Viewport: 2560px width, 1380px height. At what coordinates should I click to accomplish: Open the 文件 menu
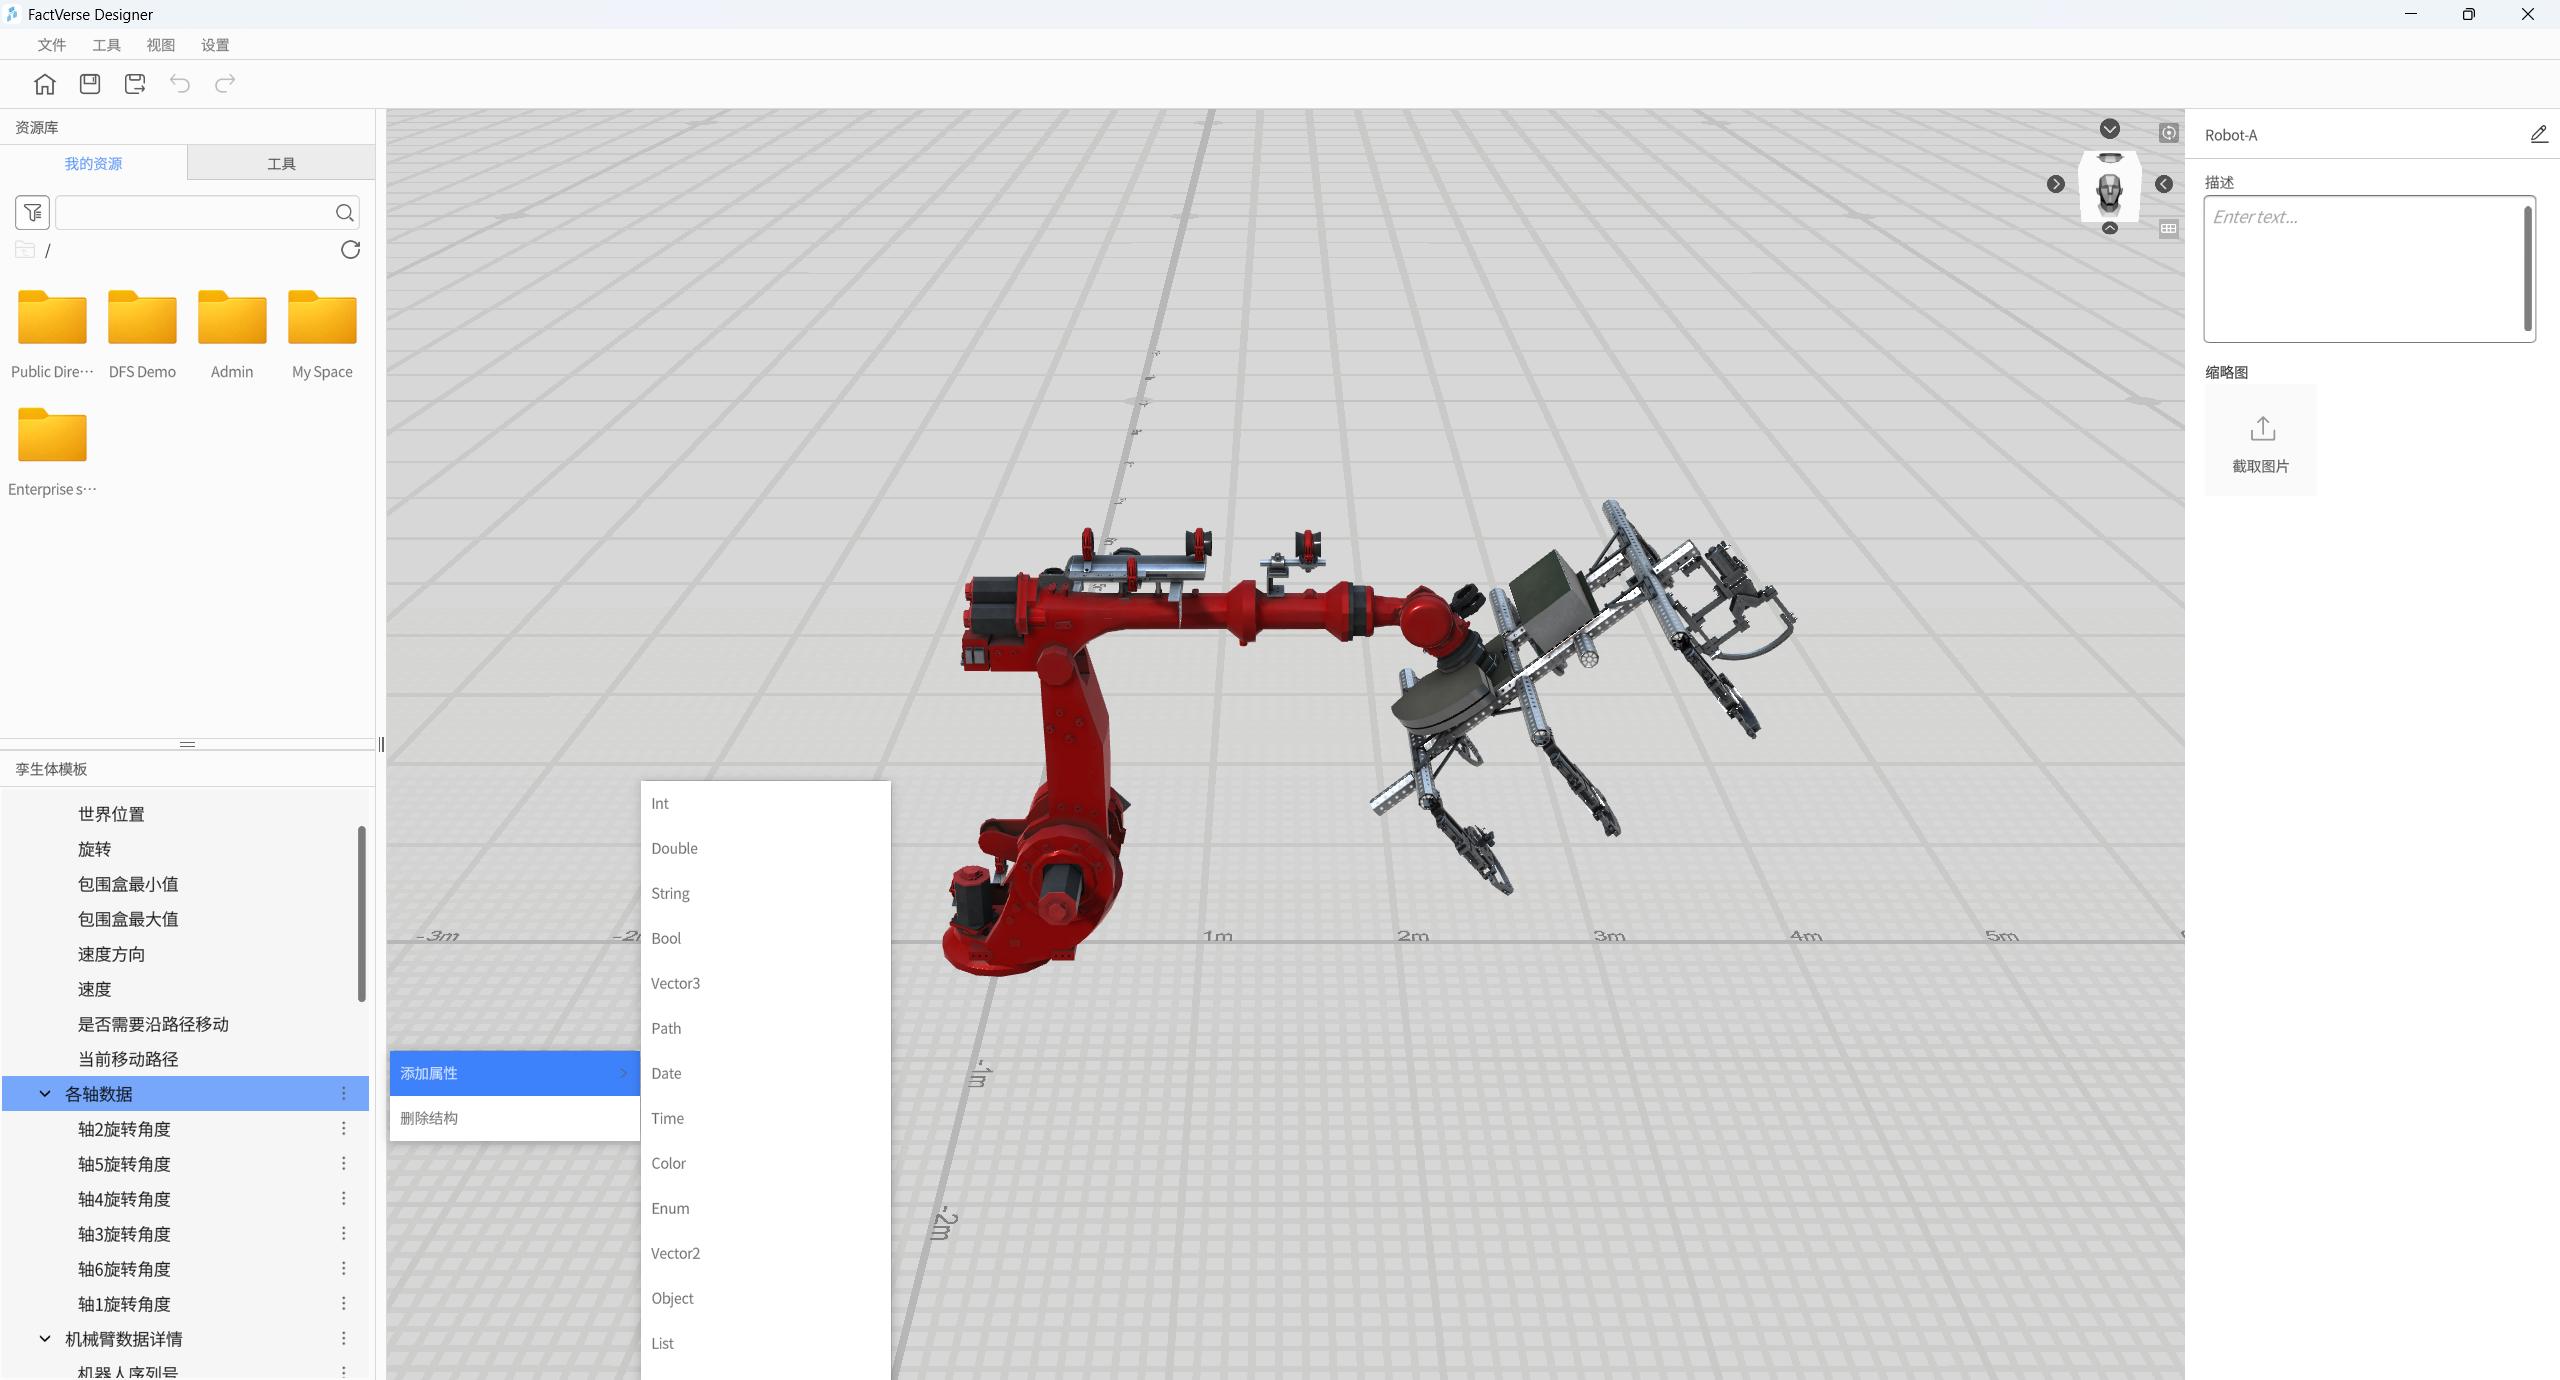coord(52,45)
